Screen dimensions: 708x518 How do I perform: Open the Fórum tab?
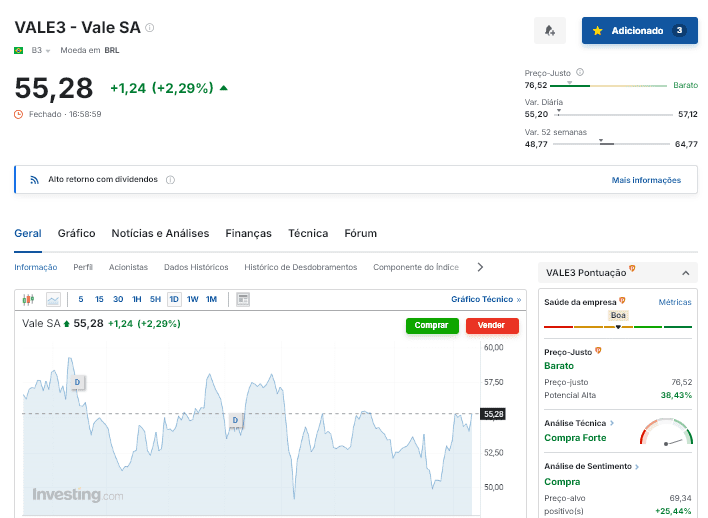360,233
